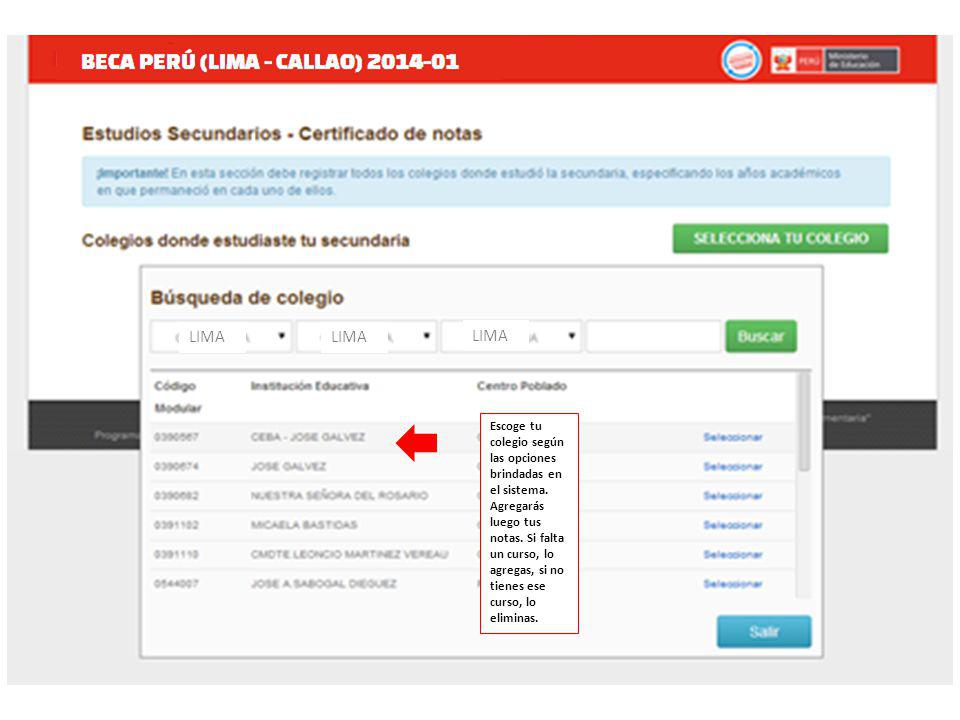Click the school name search field
This screenshot has height=720, width=960.
[x=653, y=336]
